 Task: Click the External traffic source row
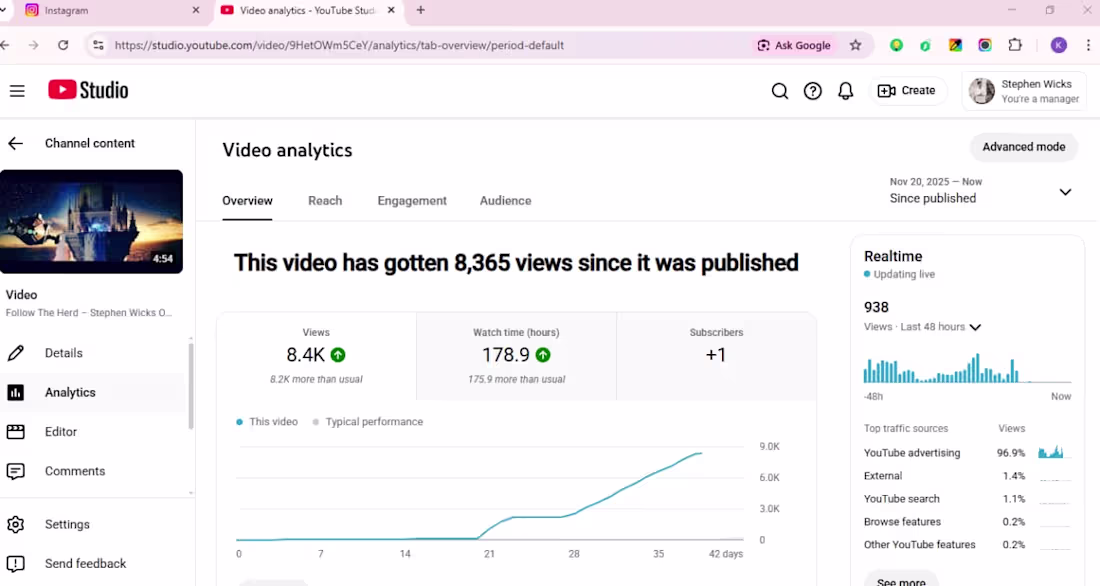967,476
